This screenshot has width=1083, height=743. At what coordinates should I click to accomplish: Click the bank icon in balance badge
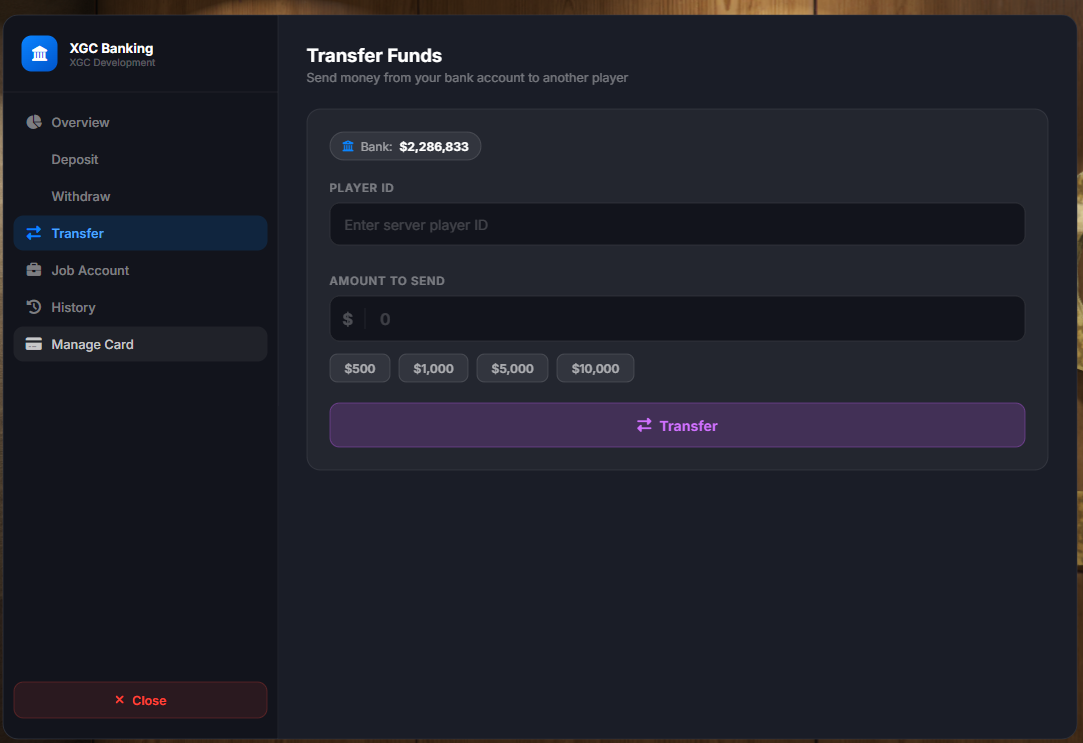pos(348,146)
